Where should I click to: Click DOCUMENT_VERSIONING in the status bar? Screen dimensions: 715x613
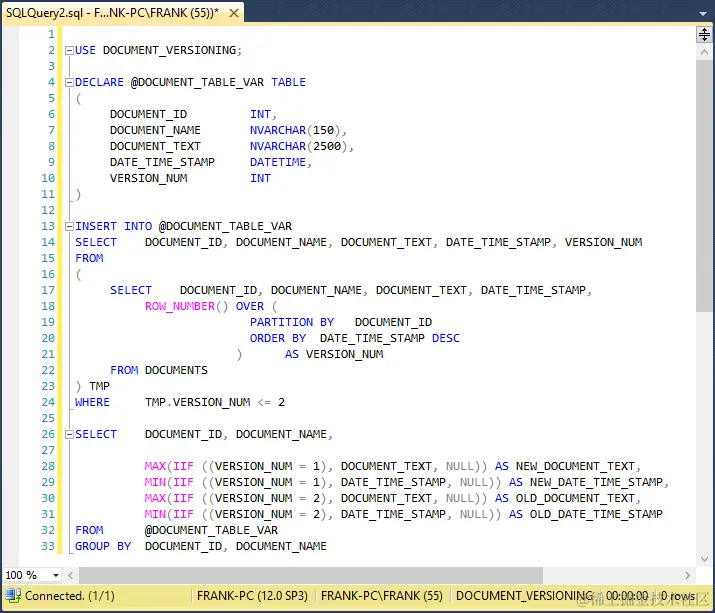524,596
